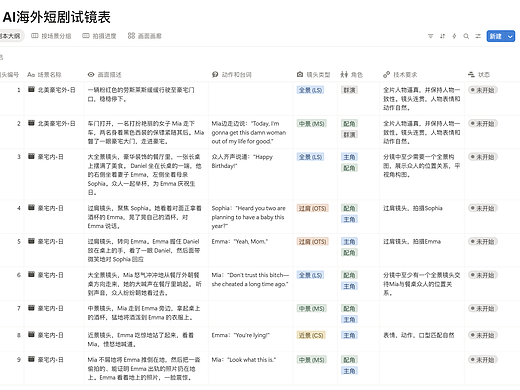Click the clapperboard icon in row 3

coord(31,156)
